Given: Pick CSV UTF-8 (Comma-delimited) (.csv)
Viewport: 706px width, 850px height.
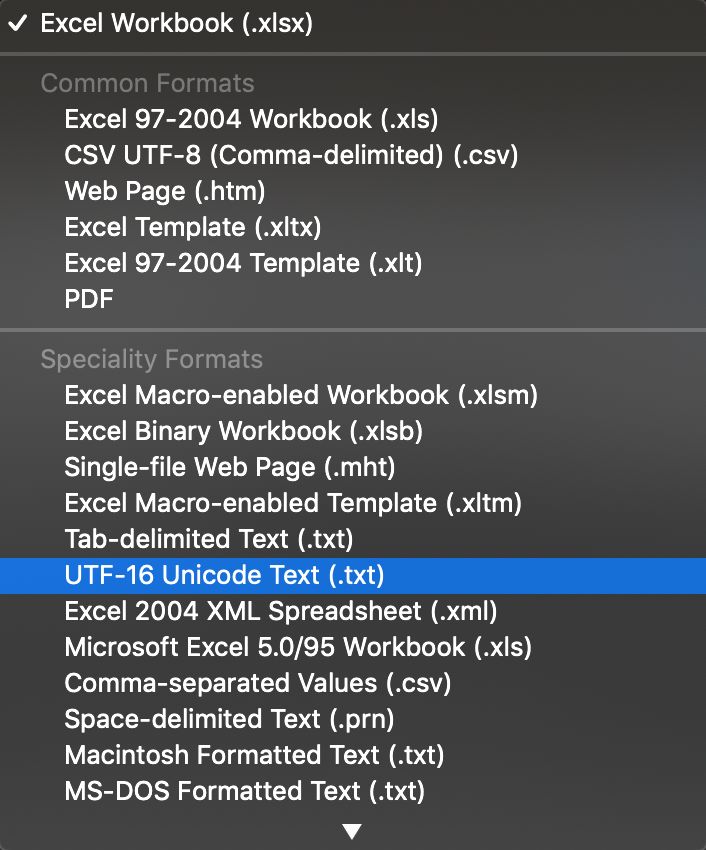Looking at the screenshot, I should point(291,155).
